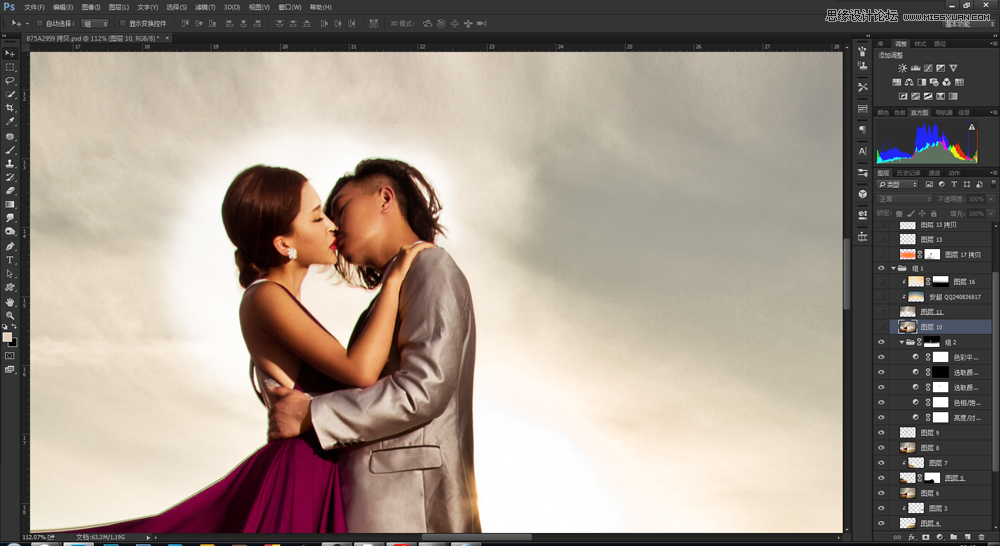Enable the 显示变换控件 checkbox
The width and height of the screenshot is (1000, 546).
(122, 24)
